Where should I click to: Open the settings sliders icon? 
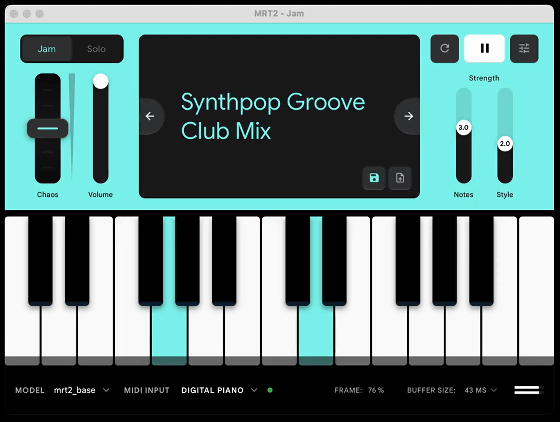(x=524, y=49)
